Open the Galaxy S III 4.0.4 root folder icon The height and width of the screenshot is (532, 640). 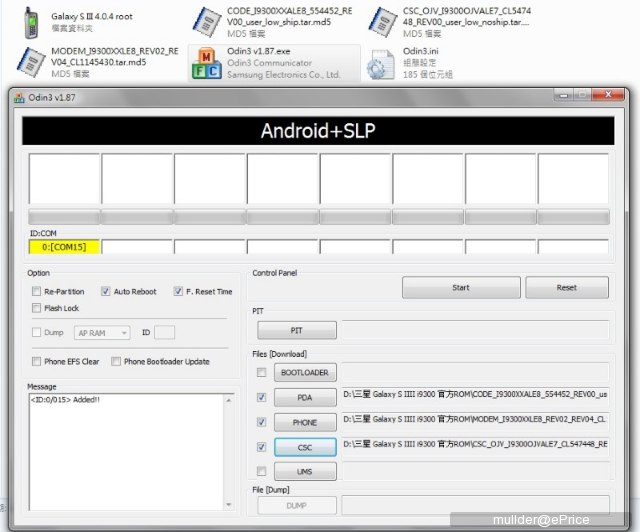pyautogui.click(x=31, y=23)
